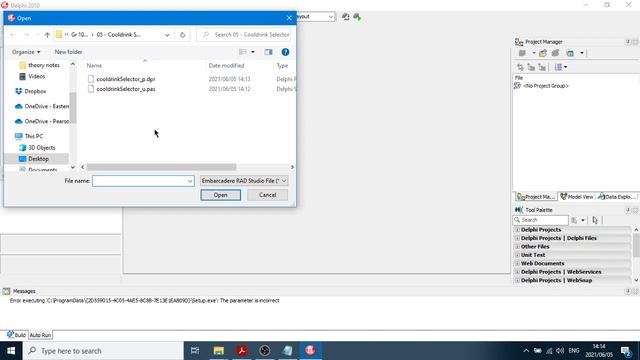Open the Embarcadero RAD Studio file type filter
This screenshot has width=640, height=360.
pos(244,181)
